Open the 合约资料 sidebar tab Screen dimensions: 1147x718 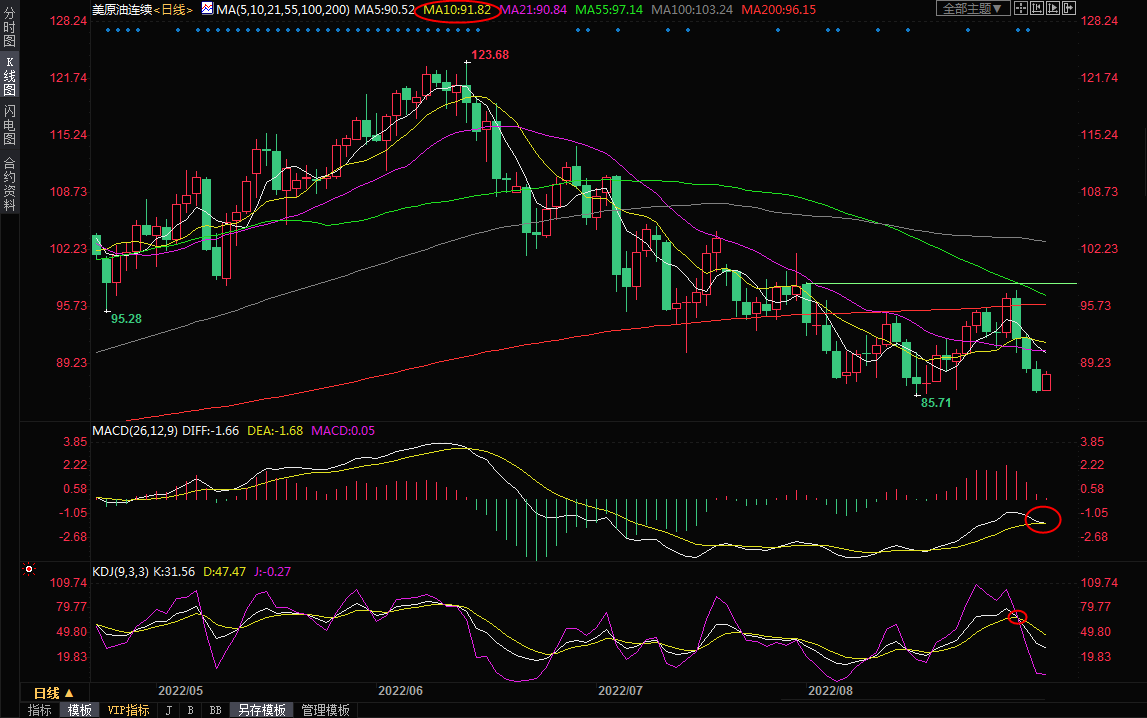click(9, 184)
